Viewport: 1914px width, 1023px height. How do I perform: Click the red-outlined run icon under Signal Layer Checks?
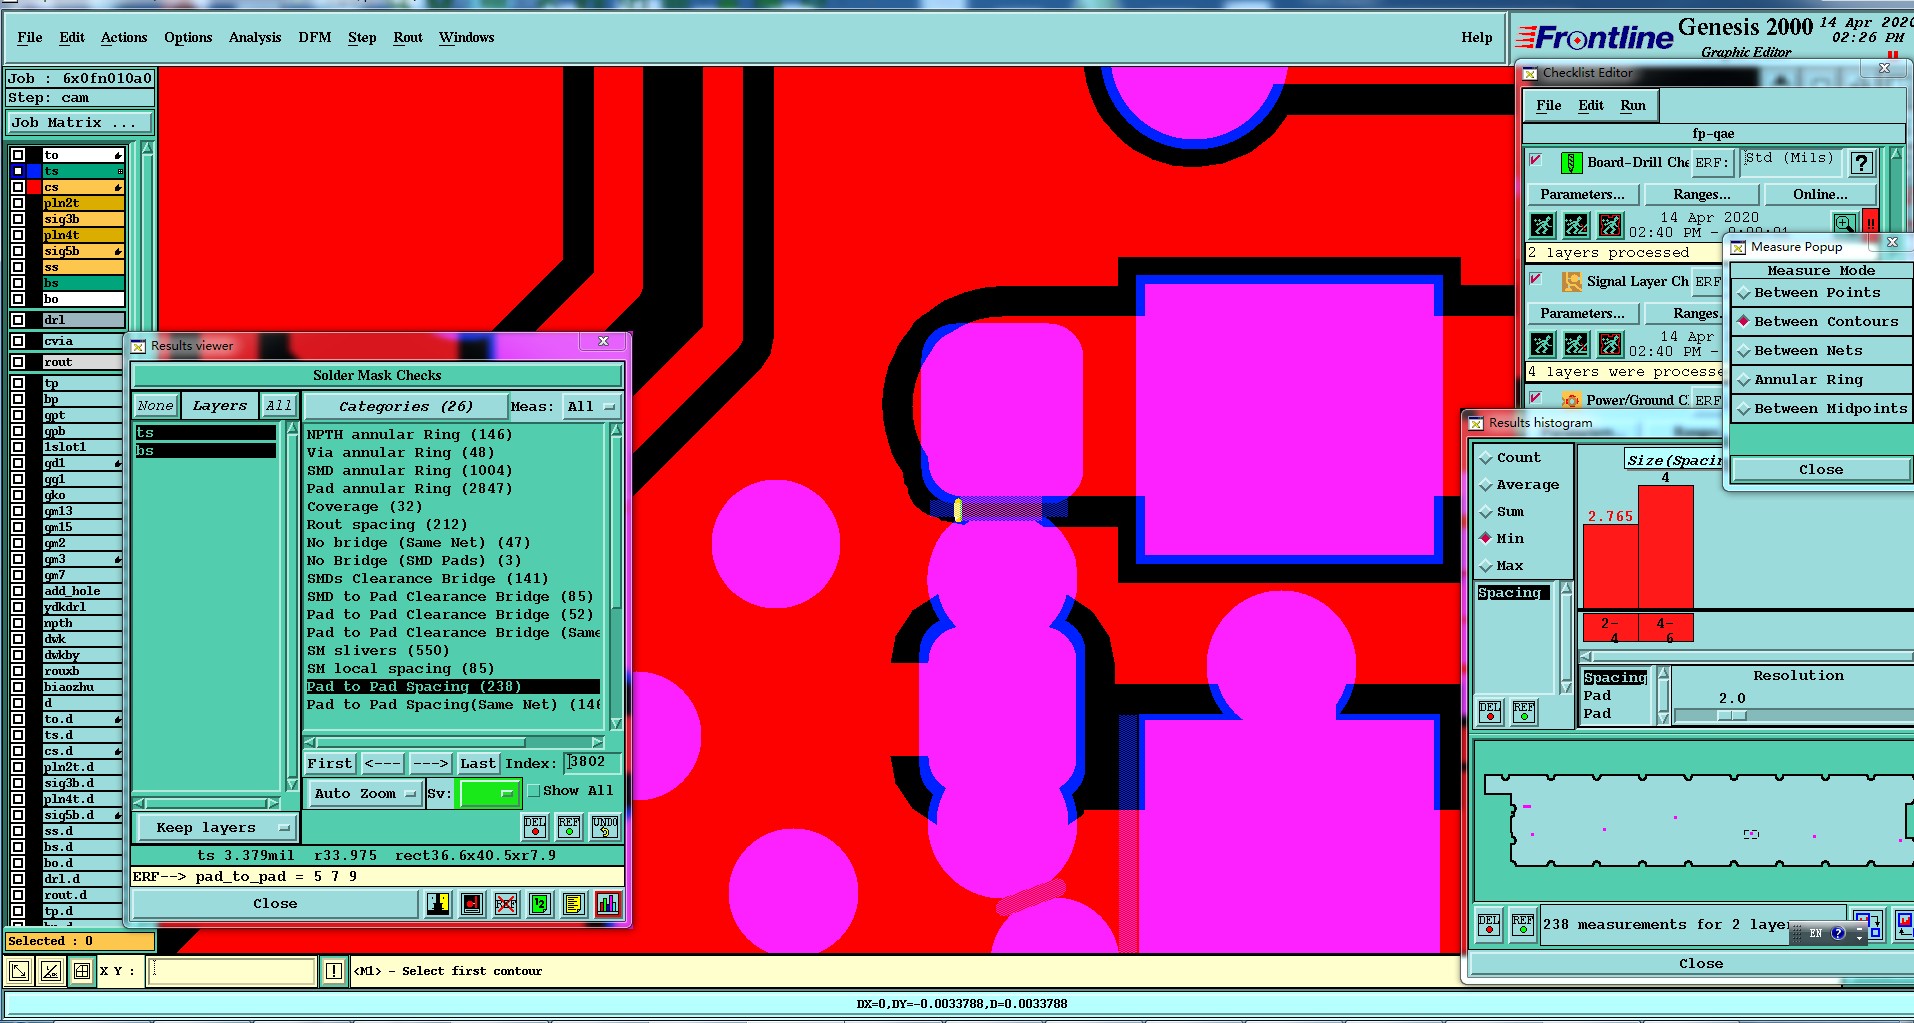tap(1610, 345)
